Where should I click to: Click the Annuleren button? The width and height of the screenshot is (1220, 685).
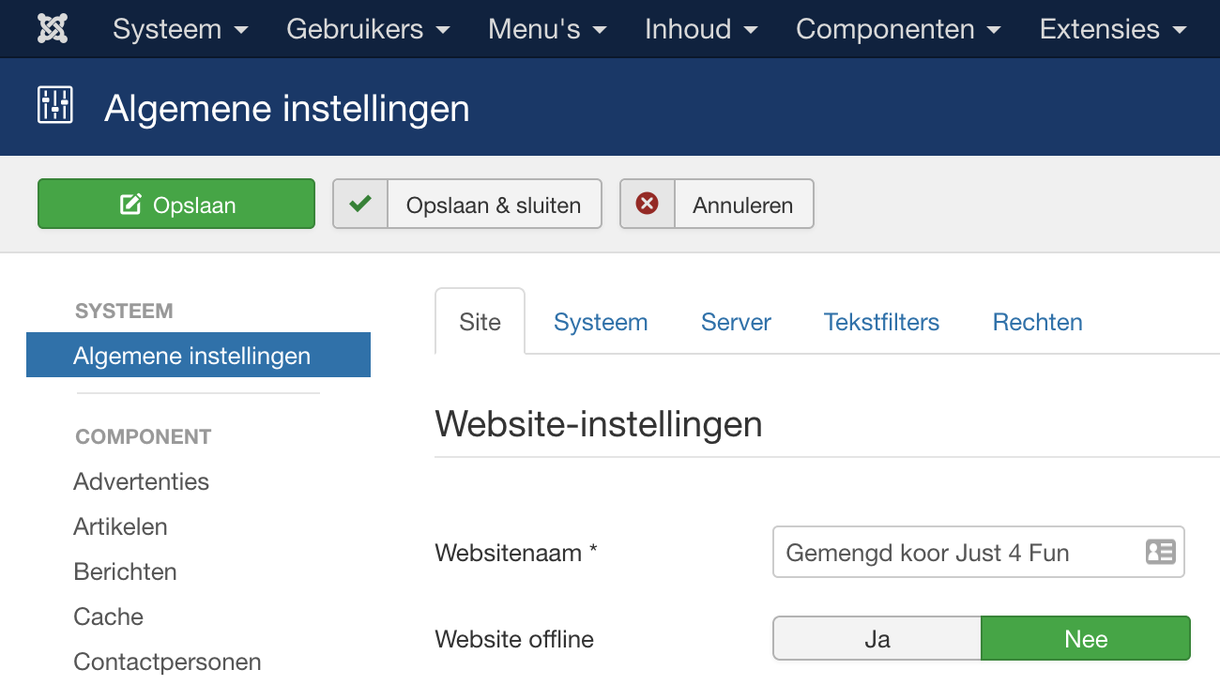click(716, 204)
